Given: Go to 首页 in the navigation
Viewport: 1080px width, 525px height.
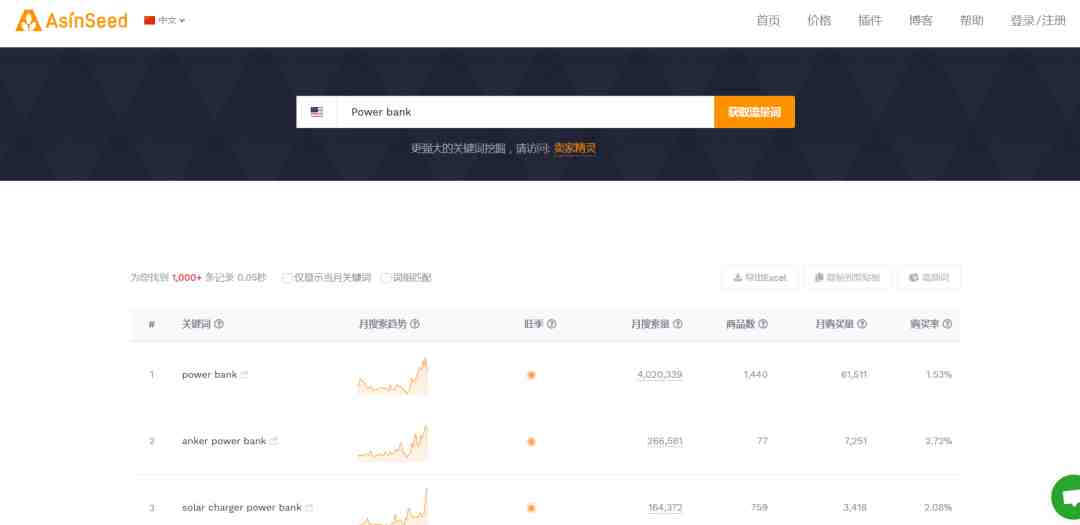Looking at the screenshot, I should (768, 21).
